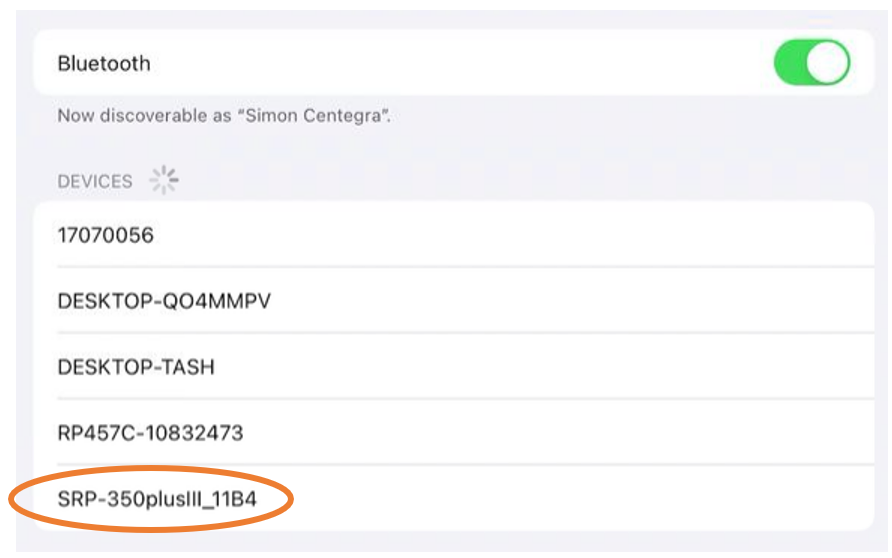Click the spinning loading indicator beside DEVICES

point(163,180)
